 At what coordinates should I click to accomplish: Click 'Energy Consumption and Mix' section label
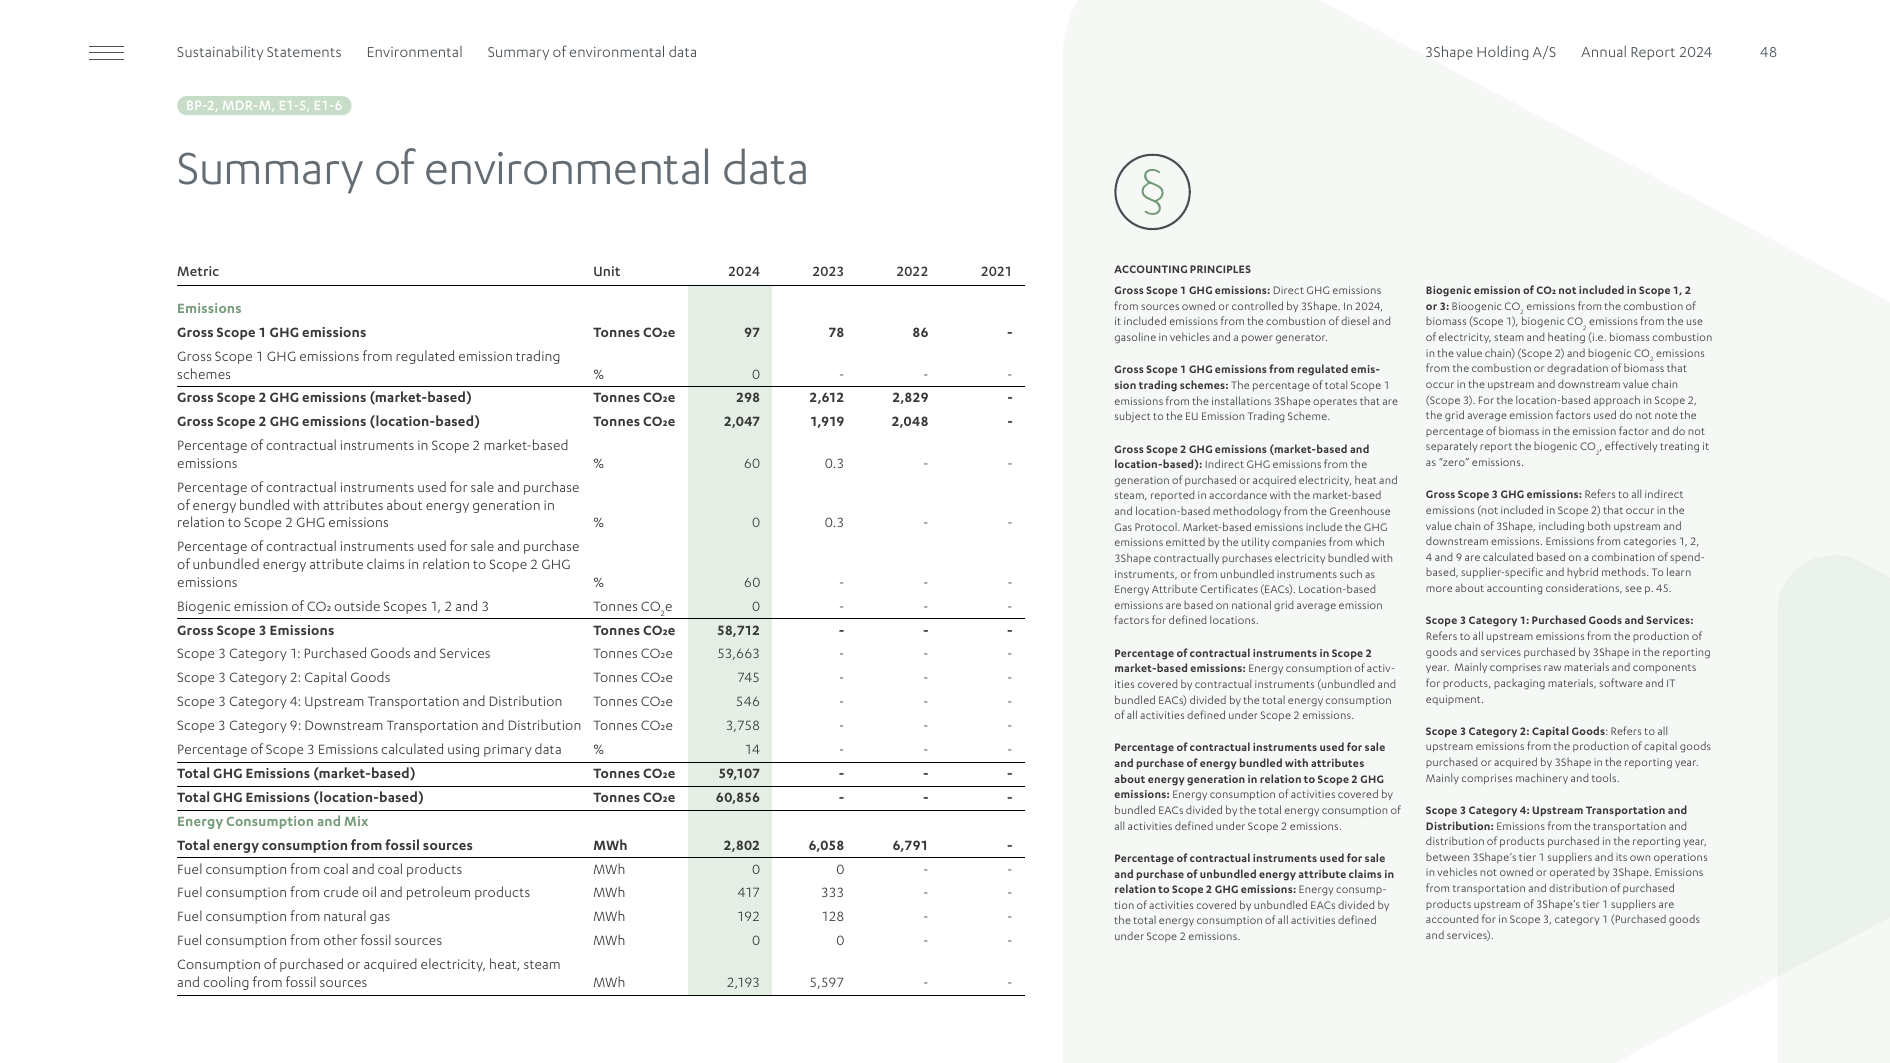tap(272, 822)
